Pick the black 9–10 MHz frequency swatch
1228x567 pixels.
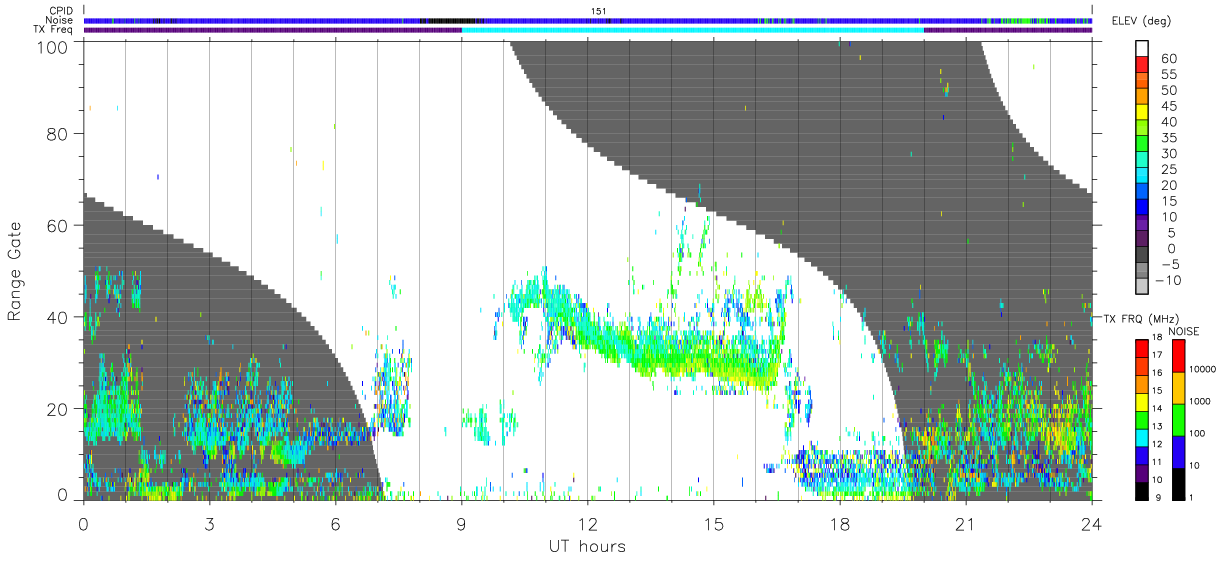[x=1141, y=490]
